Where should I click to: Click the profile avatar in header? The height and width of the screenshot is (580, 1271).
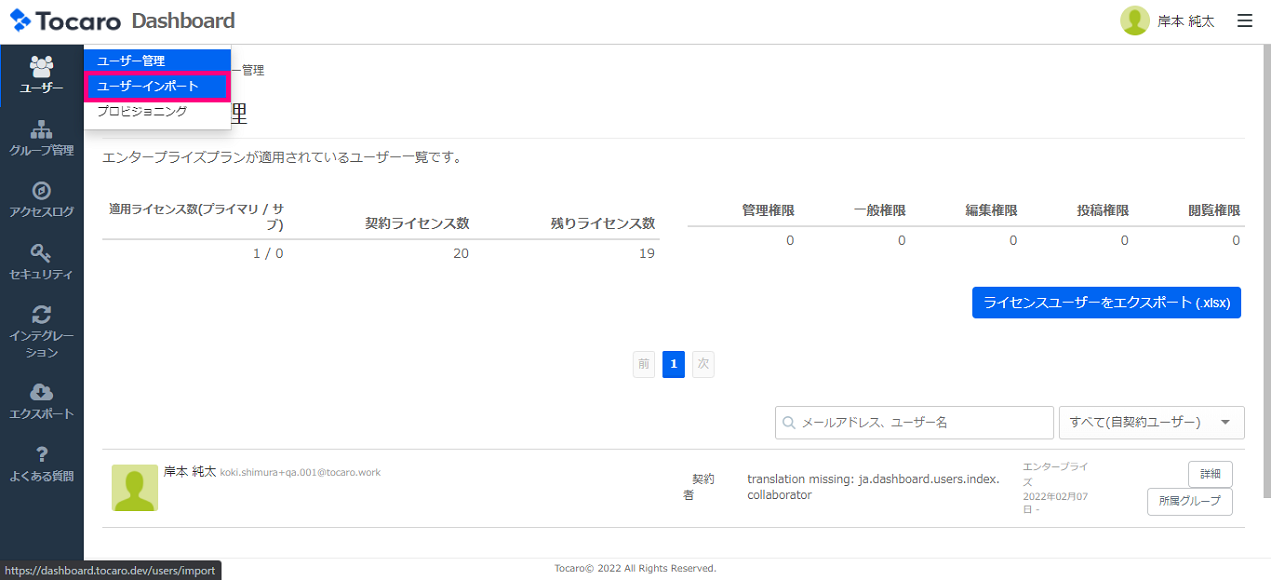(1134, 21)
